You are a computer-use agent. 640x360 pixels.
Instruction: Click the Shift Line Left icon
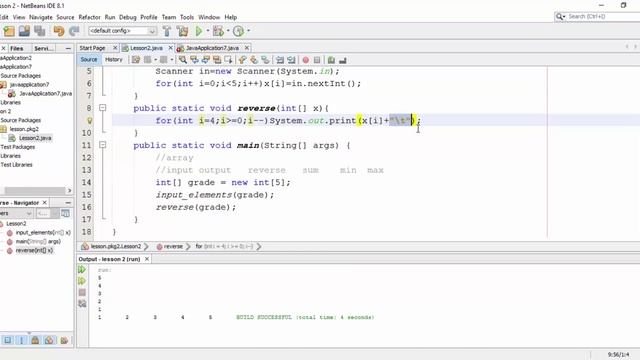tap(280, 60)
